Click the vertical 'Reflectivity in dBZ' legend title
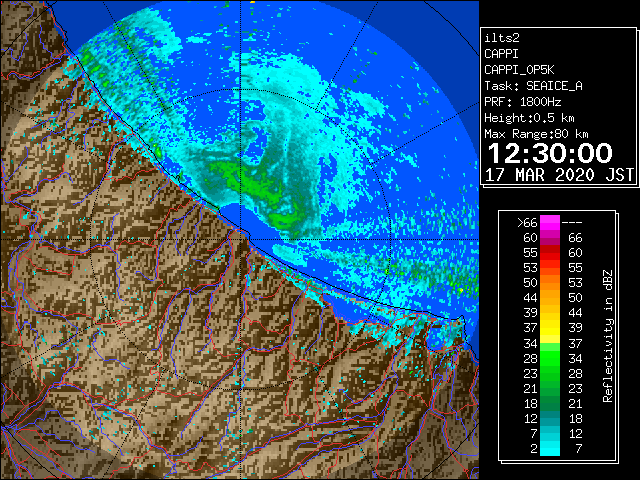 pos(607,336)
